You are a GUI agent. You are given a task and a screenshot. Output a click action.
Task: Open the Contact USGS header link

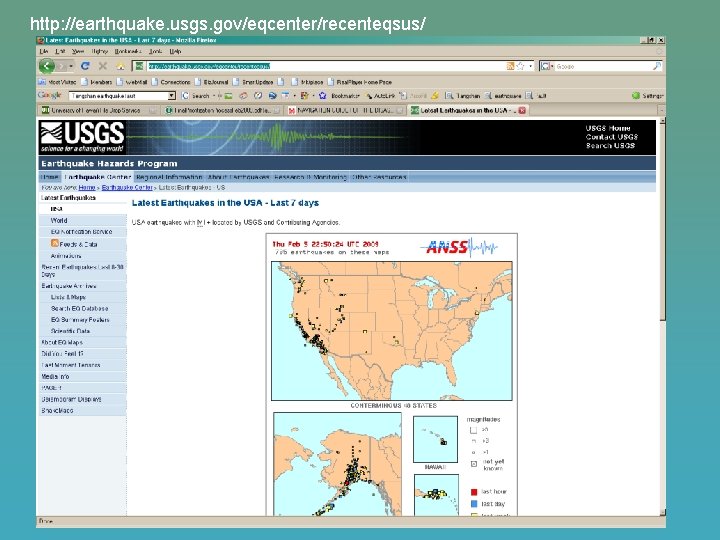(612, 137)
